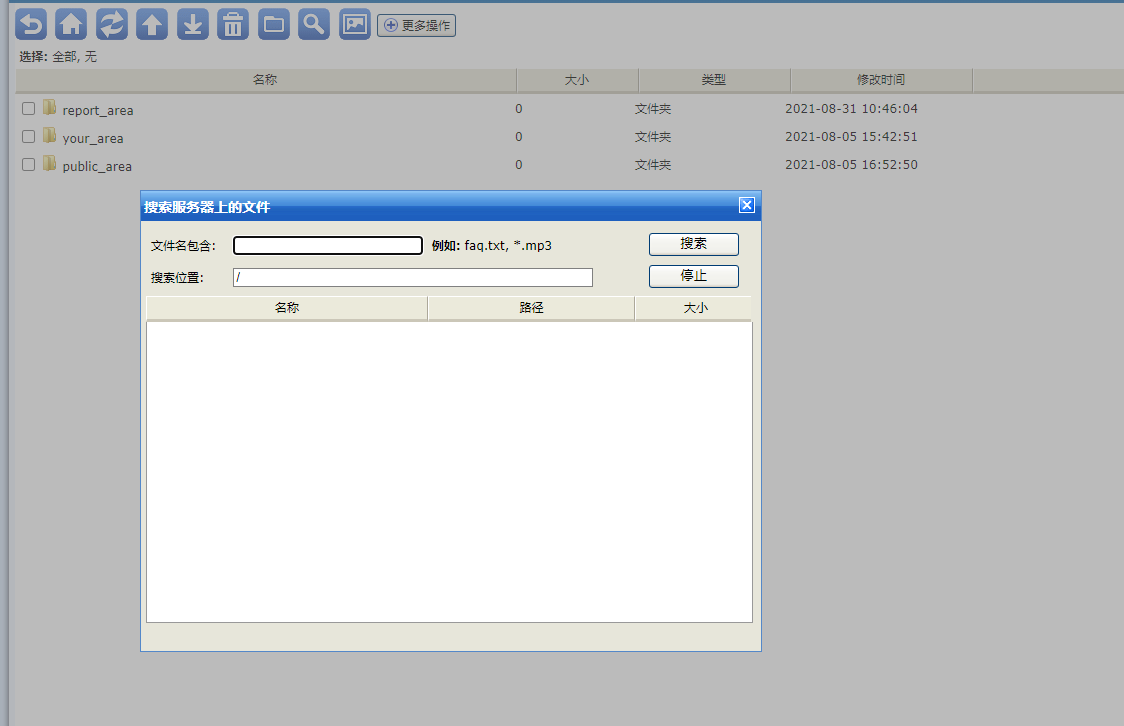Open the search magnifier tool
The image size is (1124, 726).
pyautogui.click(x=314, y=24)
